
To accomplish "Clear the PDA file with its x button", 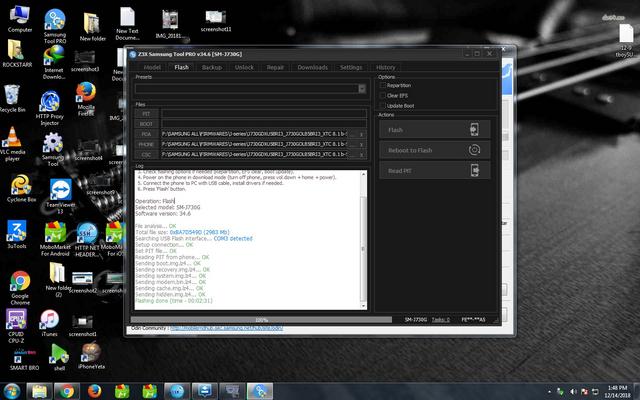I will 361,134.
